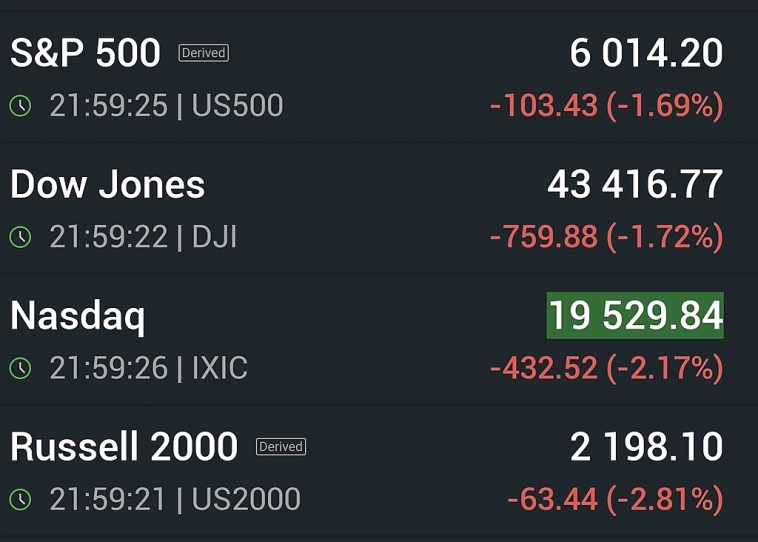This screenshot has width=758, height=542.
Task: Click the clock icon beside the S&P 500 time
Action: (20, 105)
